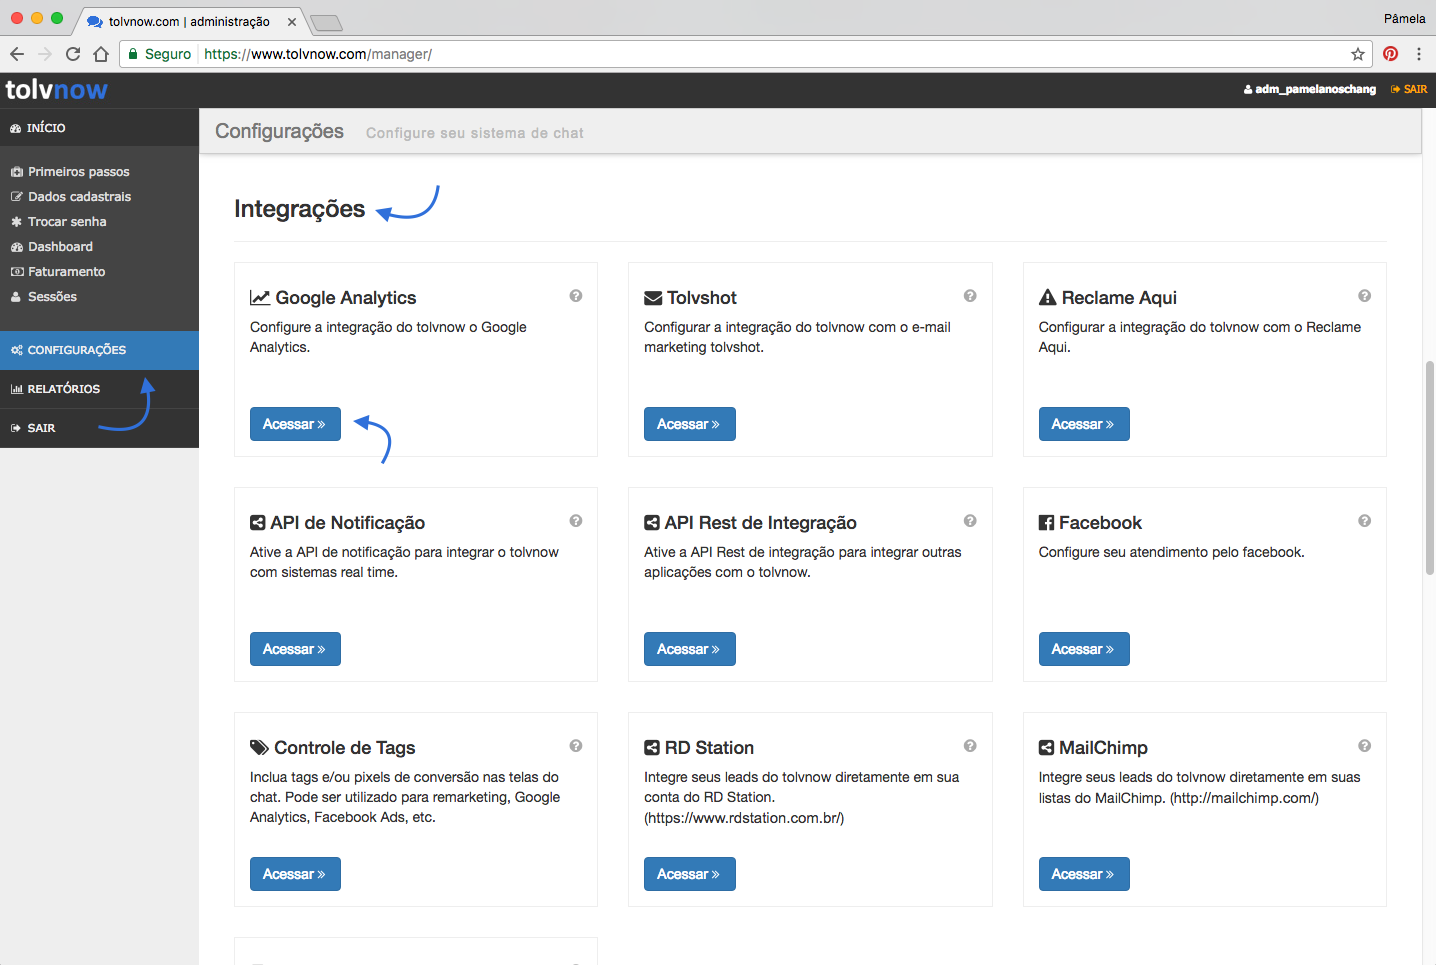
Task: Log out via top-right SAIR link
Action: tap(1409, 89)
